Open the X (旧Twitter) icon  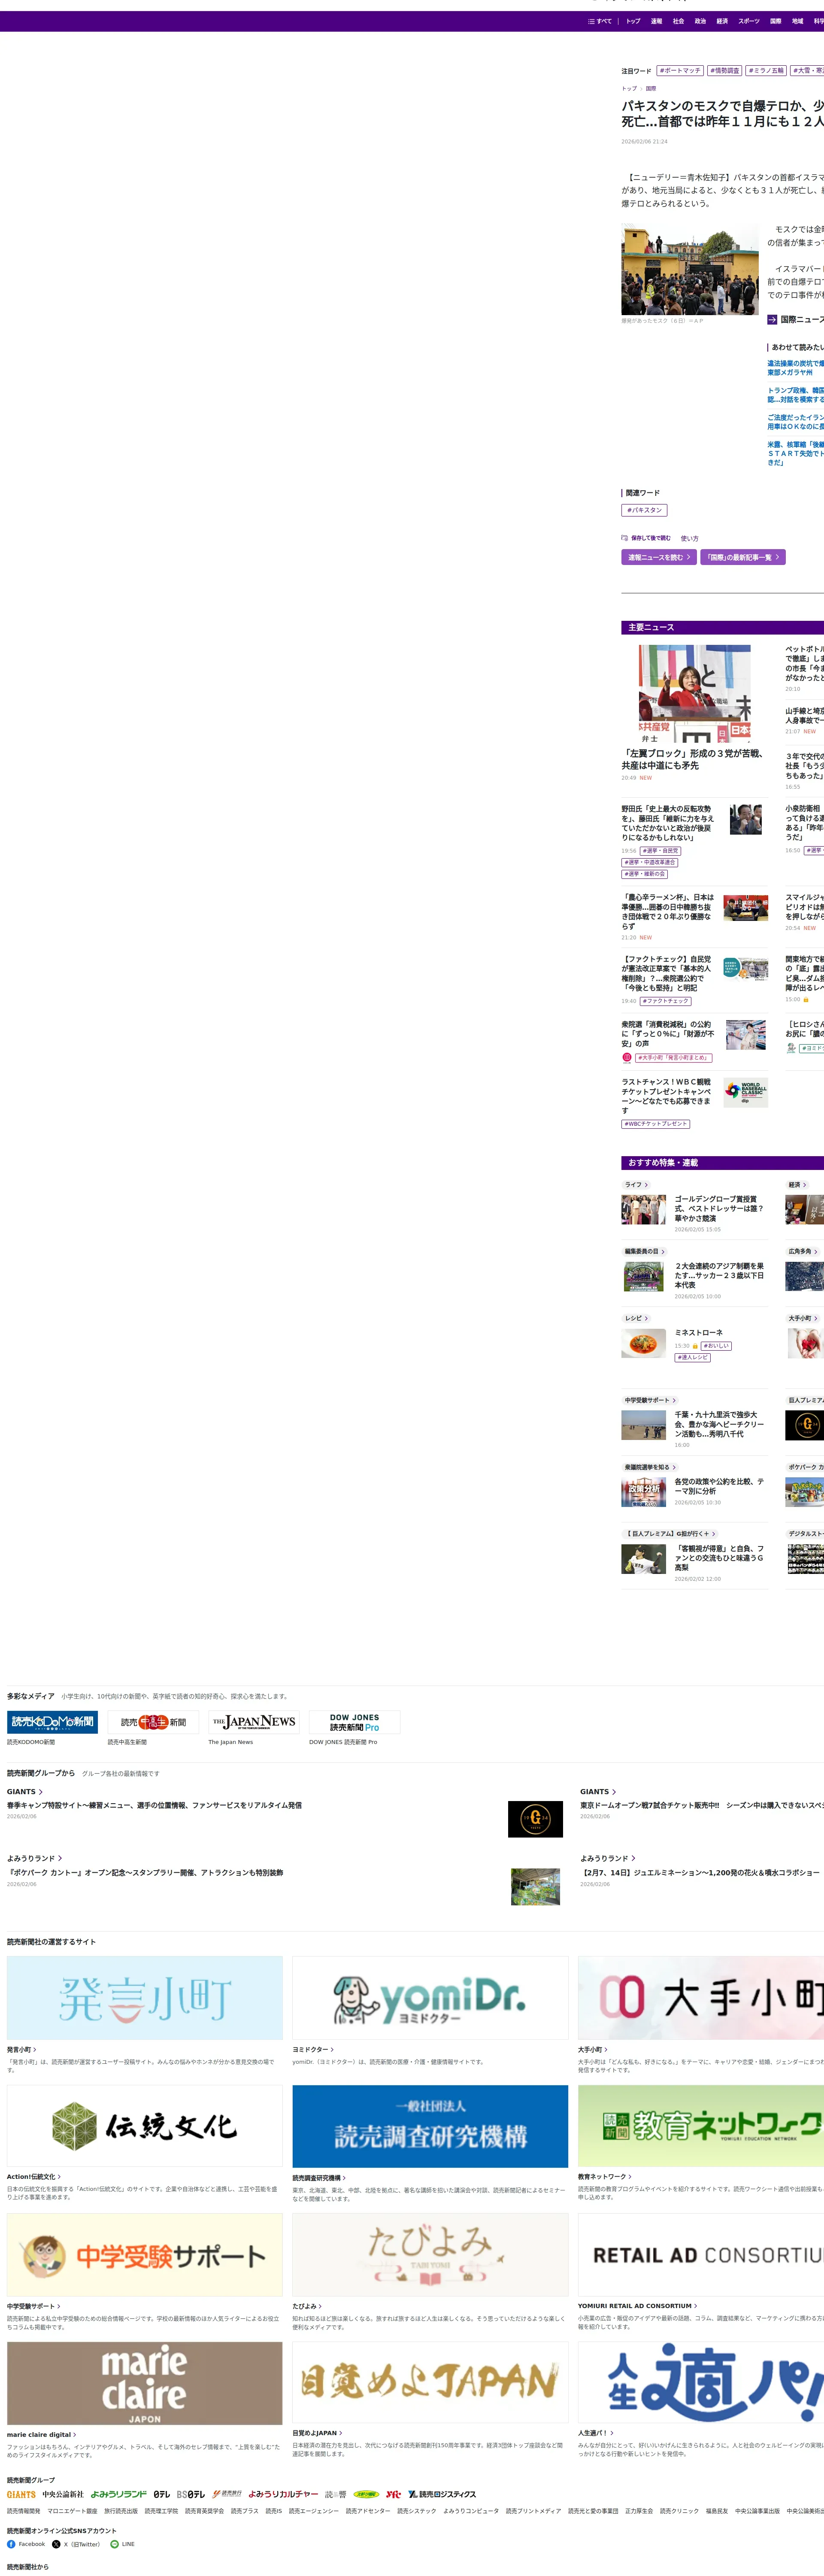tap(56, 2544)
